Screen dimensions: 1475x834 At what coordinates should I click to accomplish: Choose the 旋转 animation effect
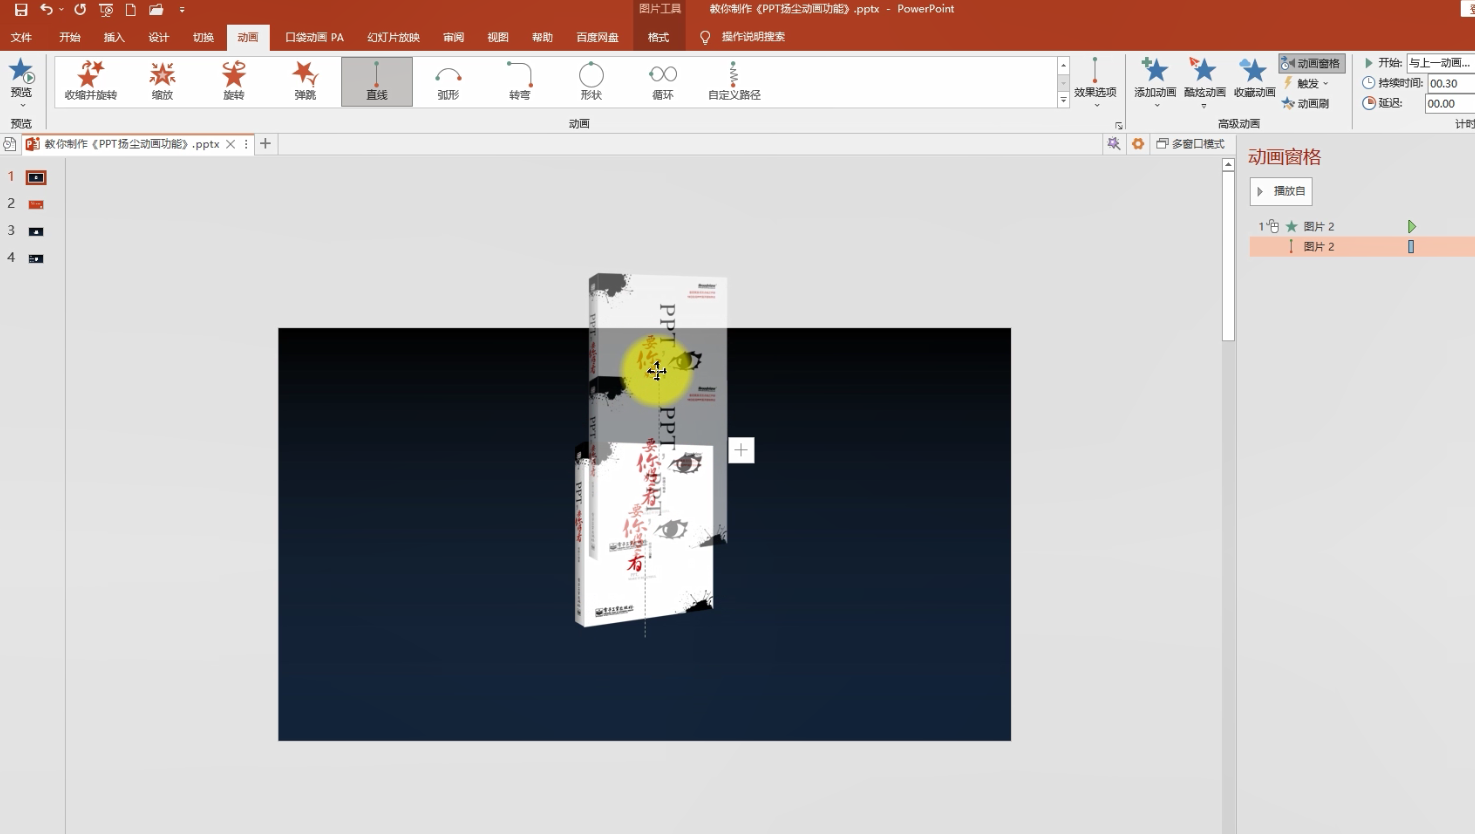pos(234,81)
